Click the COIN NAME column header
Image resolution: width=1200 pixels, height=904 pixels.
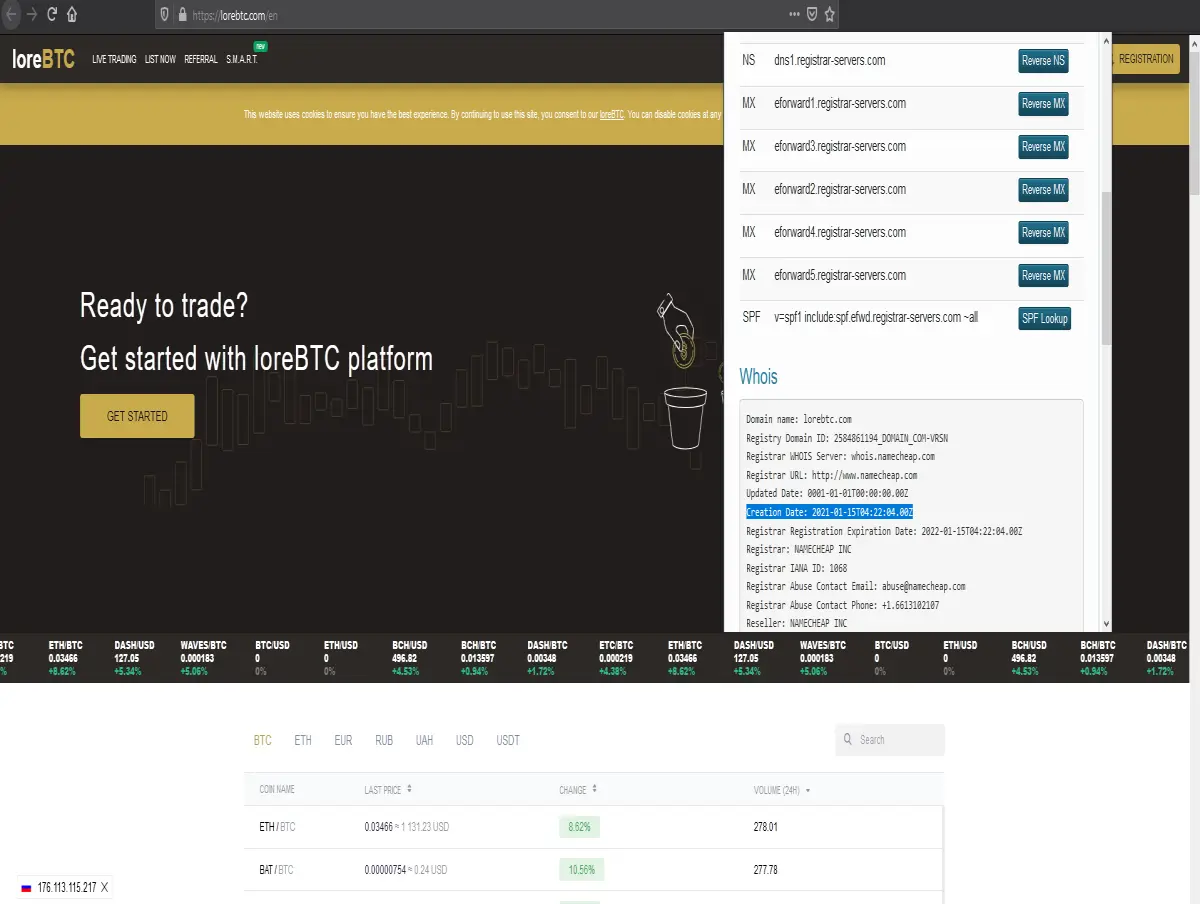tap(277, 790)
